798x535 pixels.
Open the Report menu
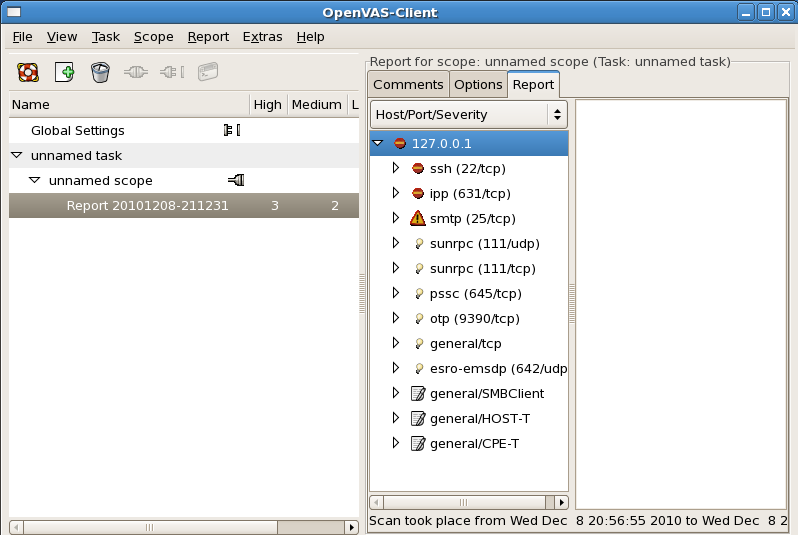(208, 37)
